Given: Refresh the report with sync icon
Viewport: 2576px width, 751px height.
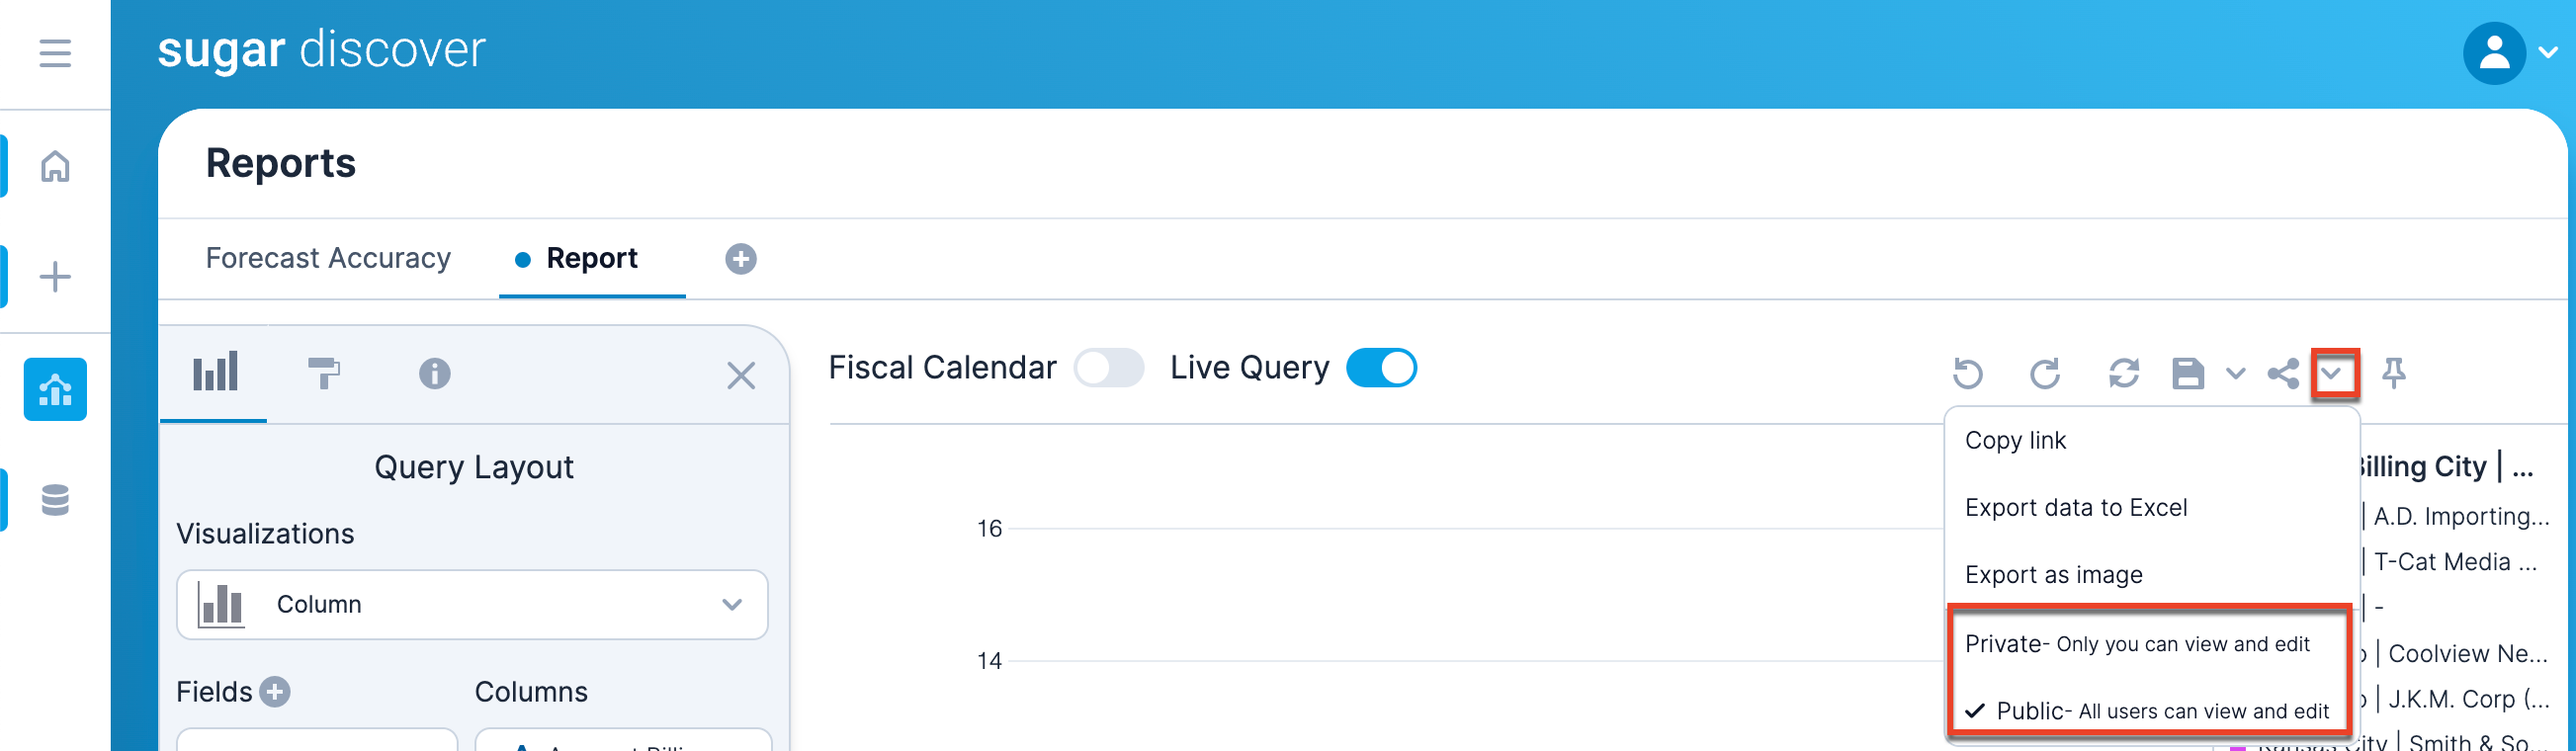Looking at the screenshot, I should tap(2123, 373).
